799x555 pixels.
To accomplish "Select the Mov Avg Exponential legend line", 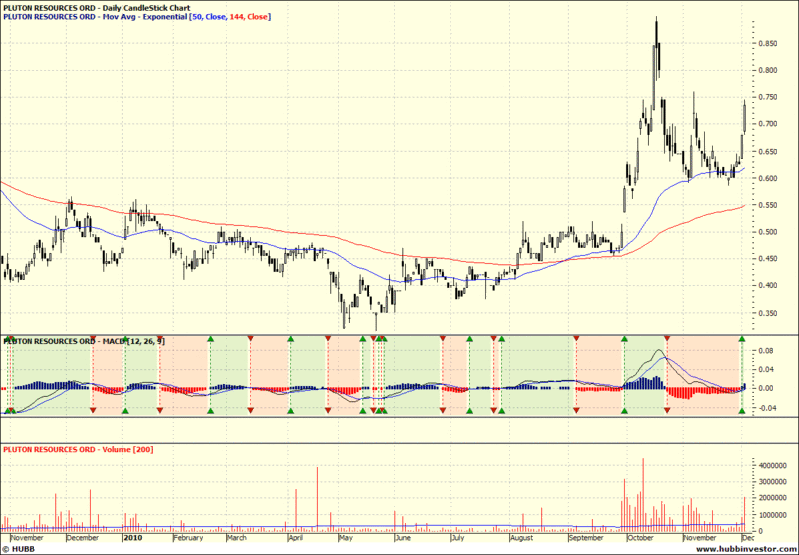I will (x=137, y=17).
